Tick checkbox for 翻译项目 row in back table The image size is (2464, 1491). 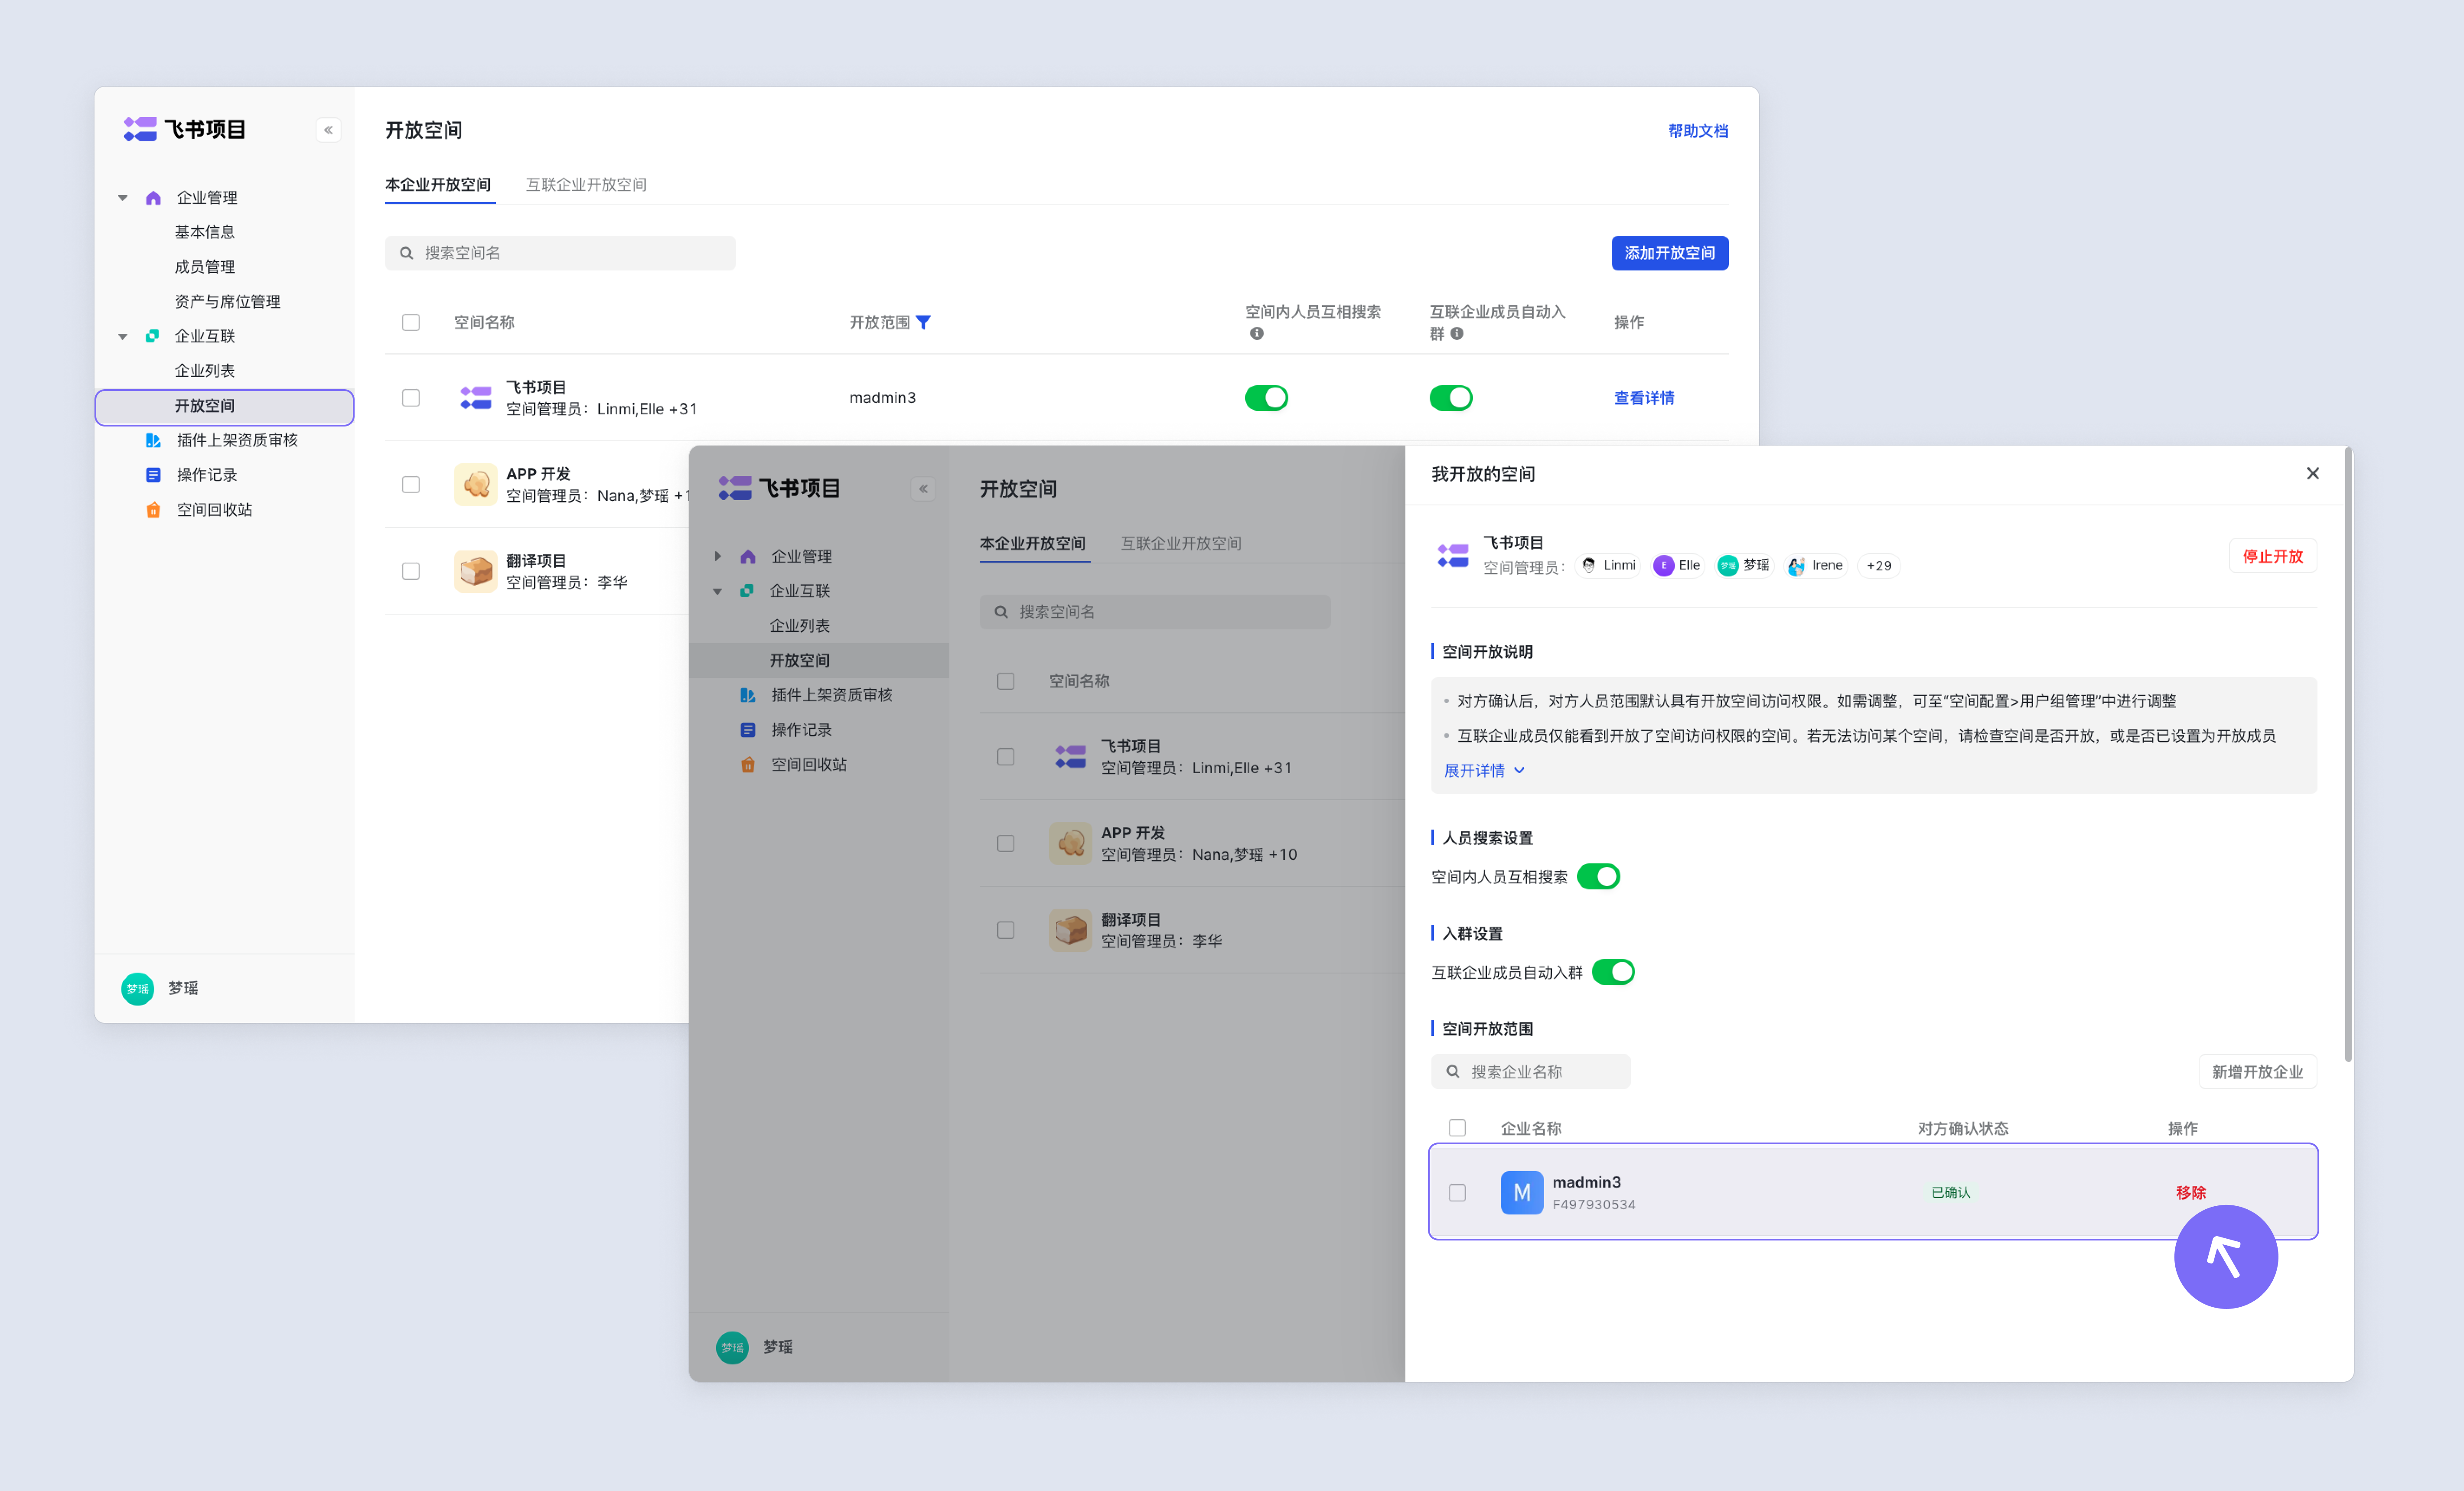[411, 571]
